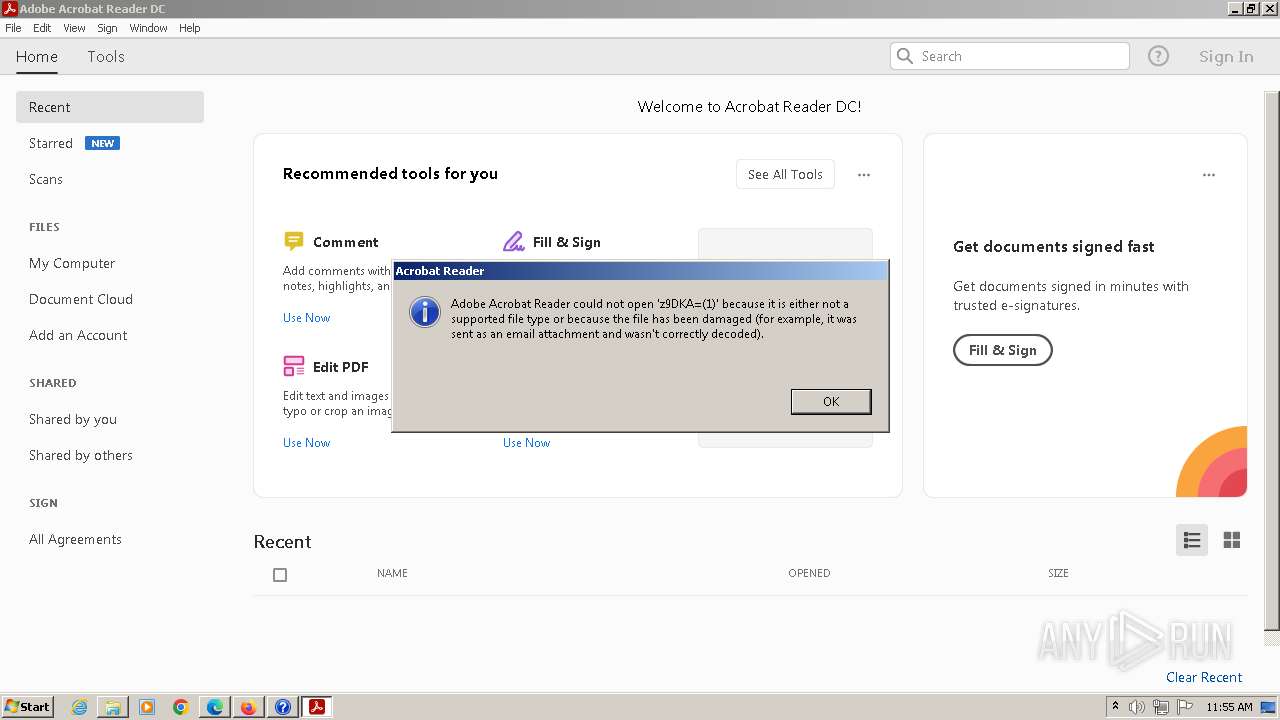The width and height of the screenshot is (1280, 720).
Task: Launch Firefox from taskbar
Action: click(x=248, y=707)
